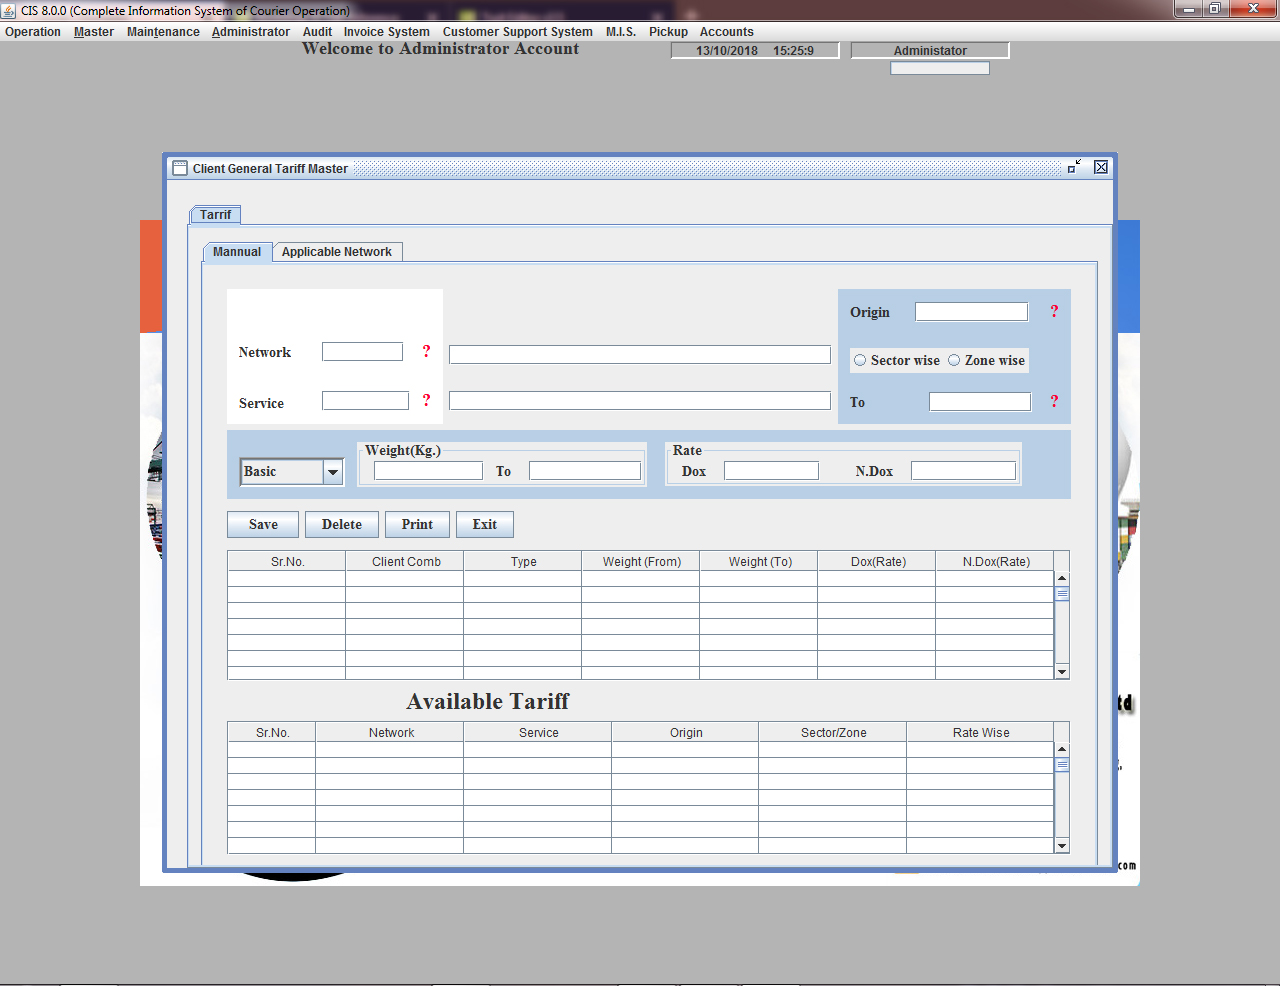
Task: Open the Administrator menu
Action: tap(251, 32)
